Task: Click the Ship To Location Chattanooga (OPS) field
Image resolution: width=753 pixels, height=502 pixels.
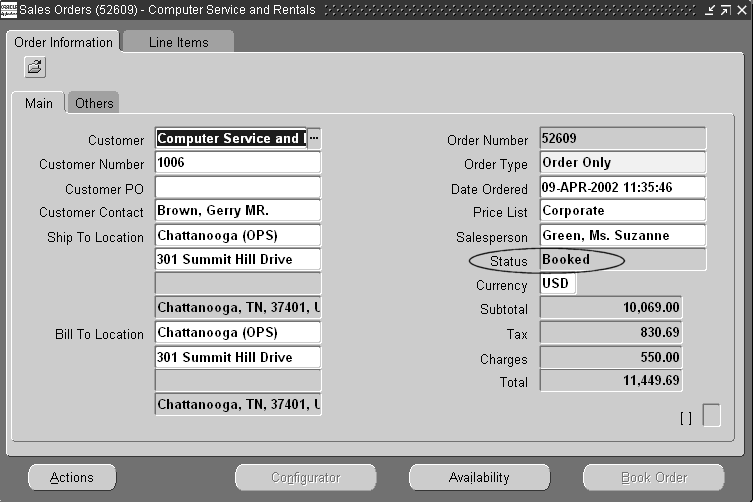Action: pyautogui.click(x=238, y=235)
